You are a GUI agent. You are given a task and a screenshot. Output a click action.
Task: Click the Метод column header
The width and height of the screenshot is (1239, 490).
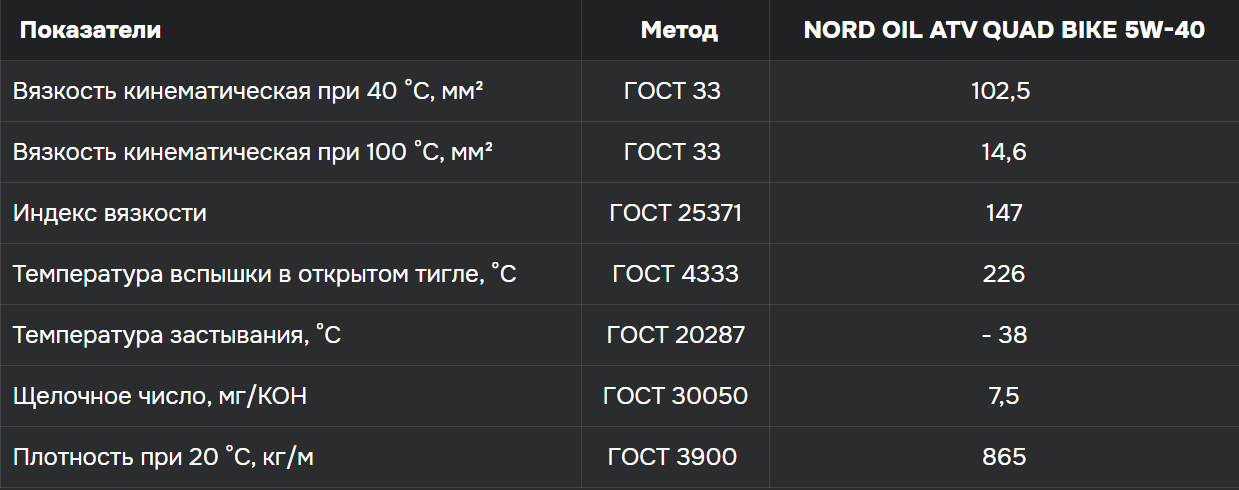pyautogui.click(x=679, y=30)
